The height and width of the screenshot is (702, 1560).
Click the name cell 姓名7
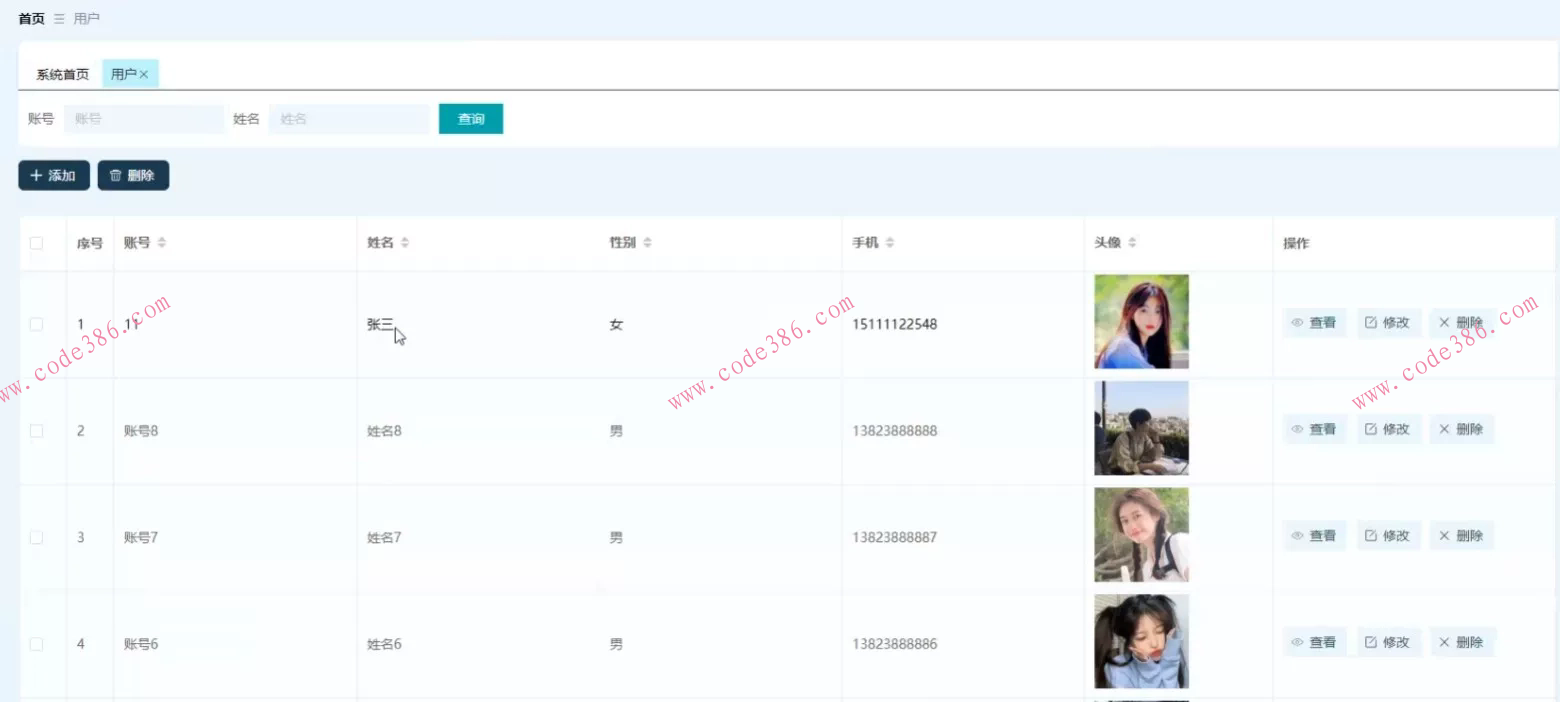pyautogui.click(x=384, y=537)
